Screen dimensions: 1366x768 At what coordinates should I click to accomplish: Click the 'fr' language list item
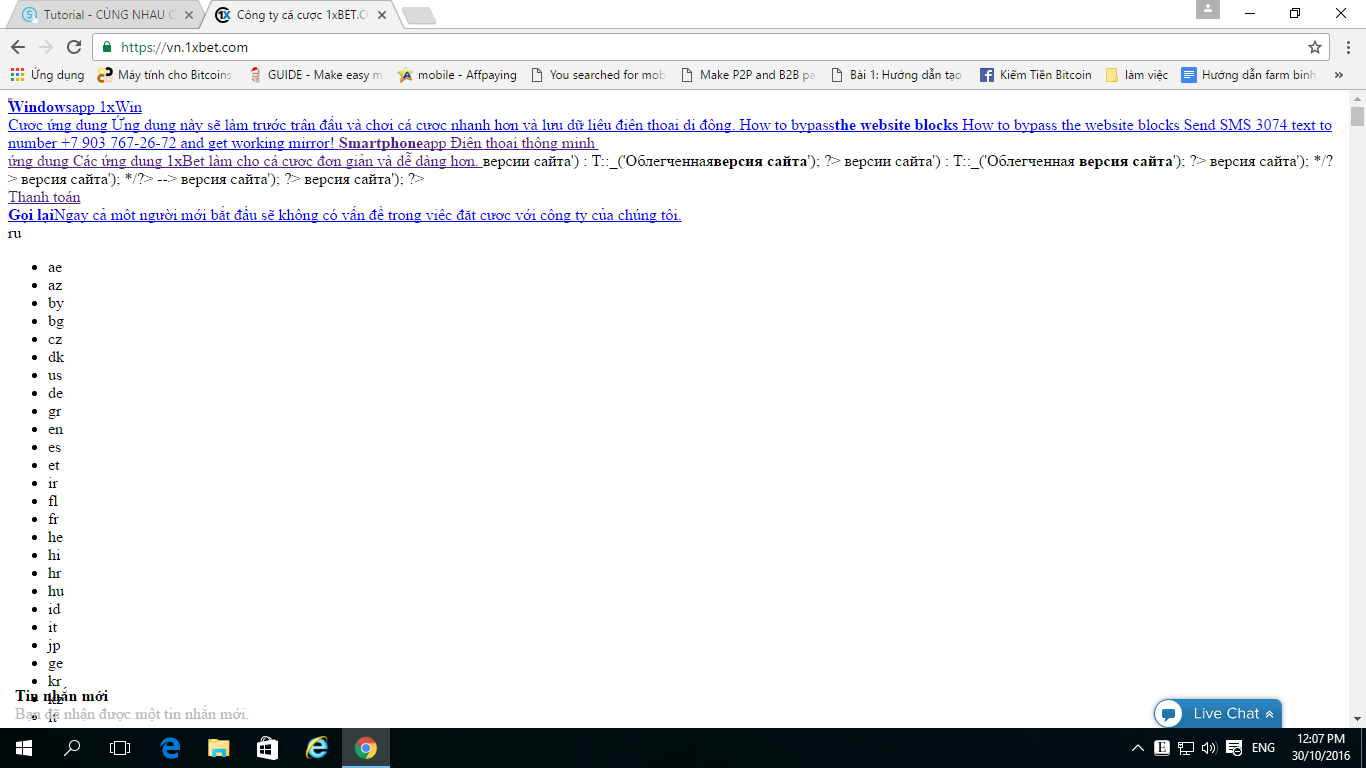(x=54, y=519)
